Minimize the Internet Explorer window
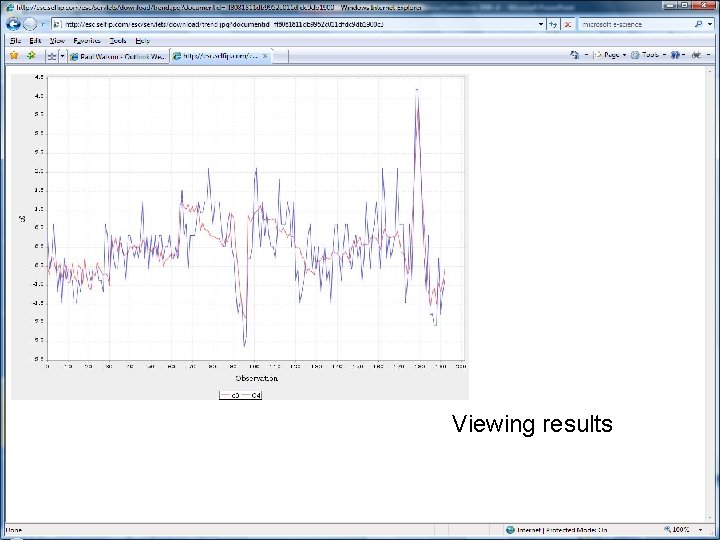 [671, 5]
